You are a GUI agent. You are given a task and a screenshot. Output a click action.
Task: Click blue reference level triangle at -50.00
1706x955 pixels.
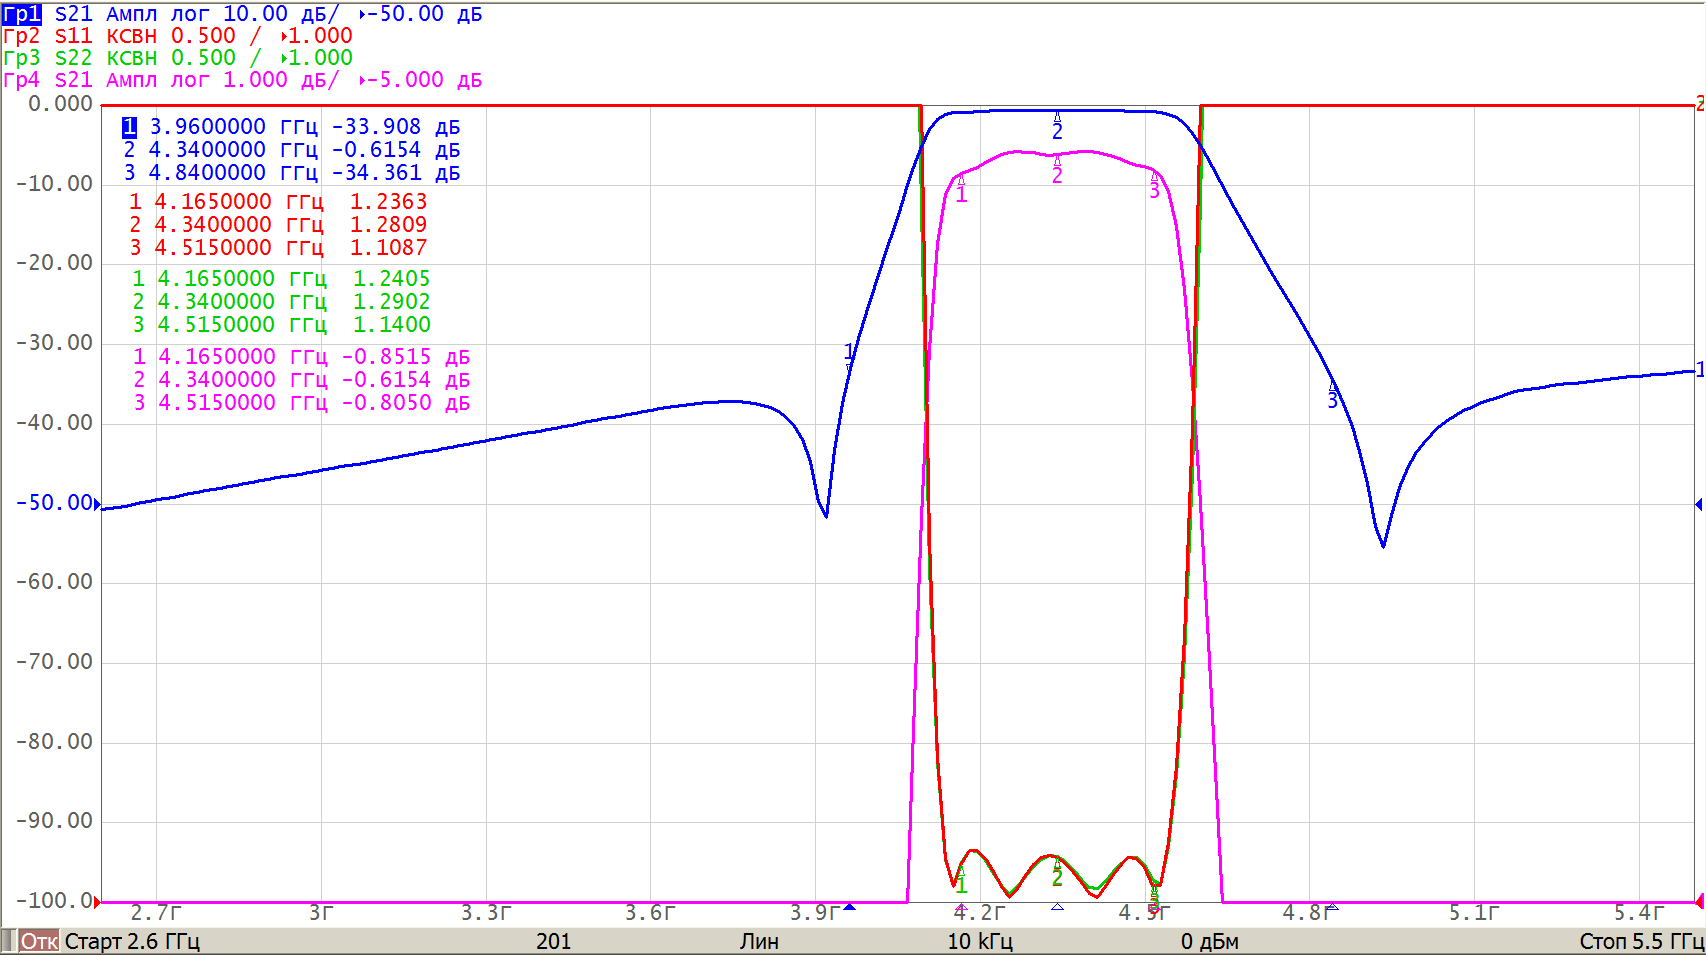coord(97,504)
